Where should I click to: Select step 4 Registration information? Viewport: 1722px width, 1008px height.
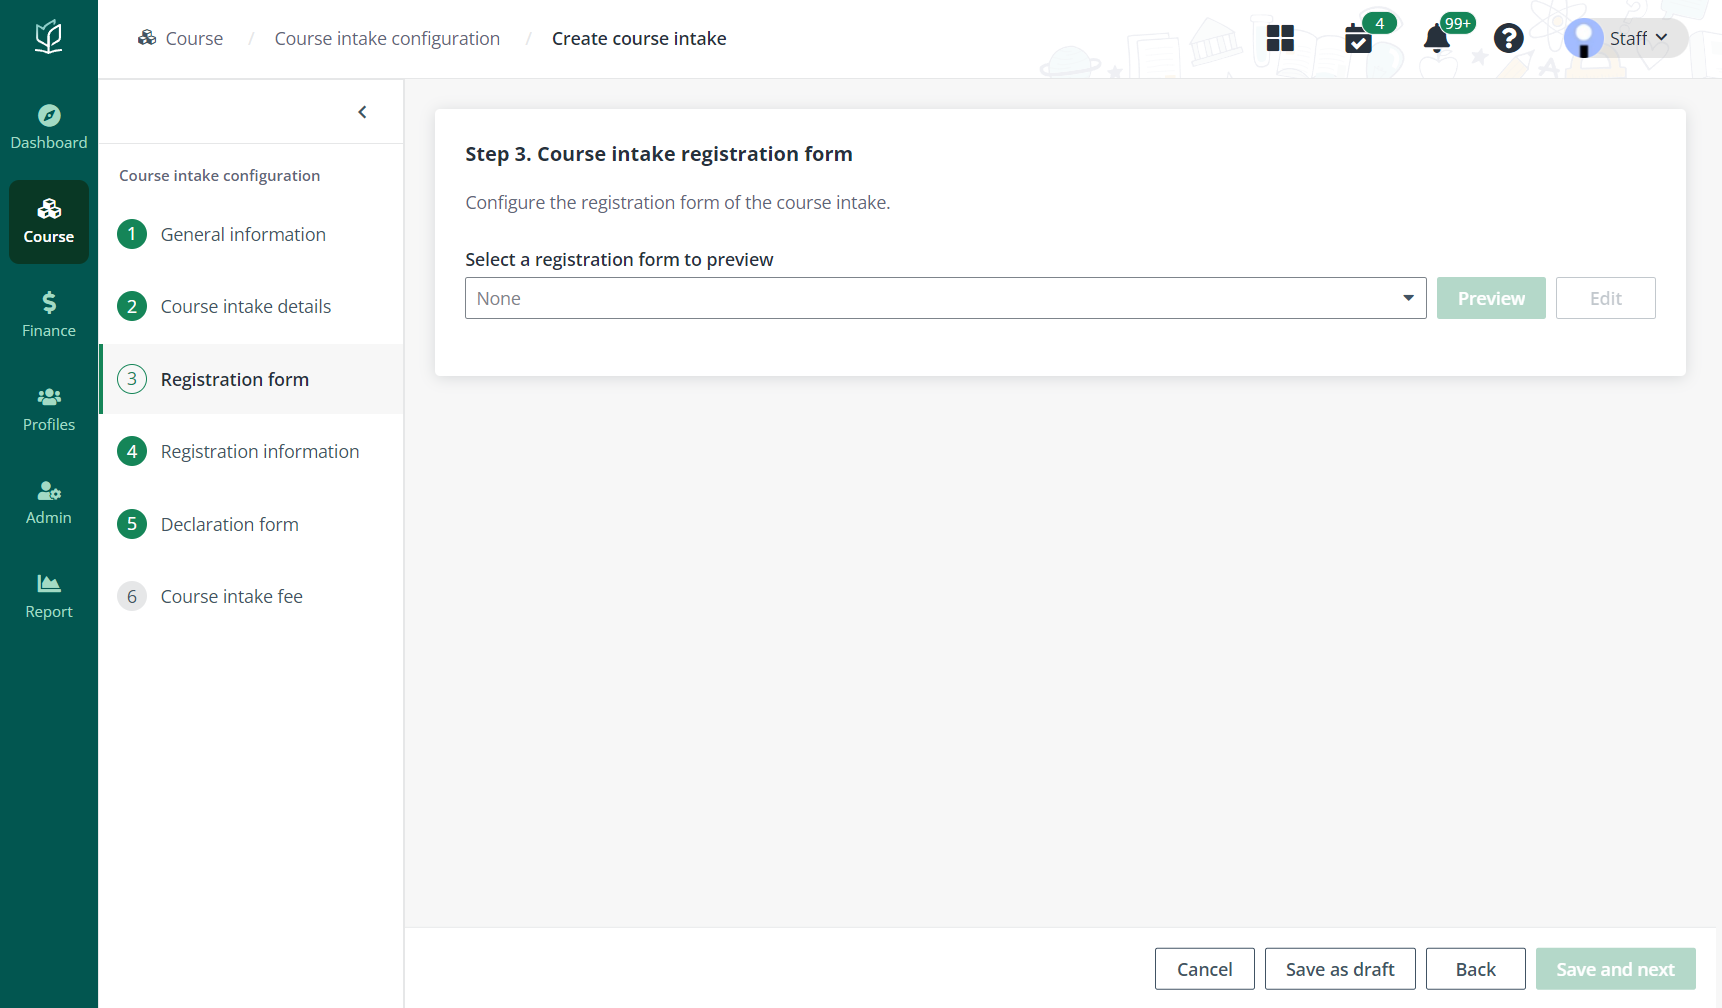tap(251, 451)
